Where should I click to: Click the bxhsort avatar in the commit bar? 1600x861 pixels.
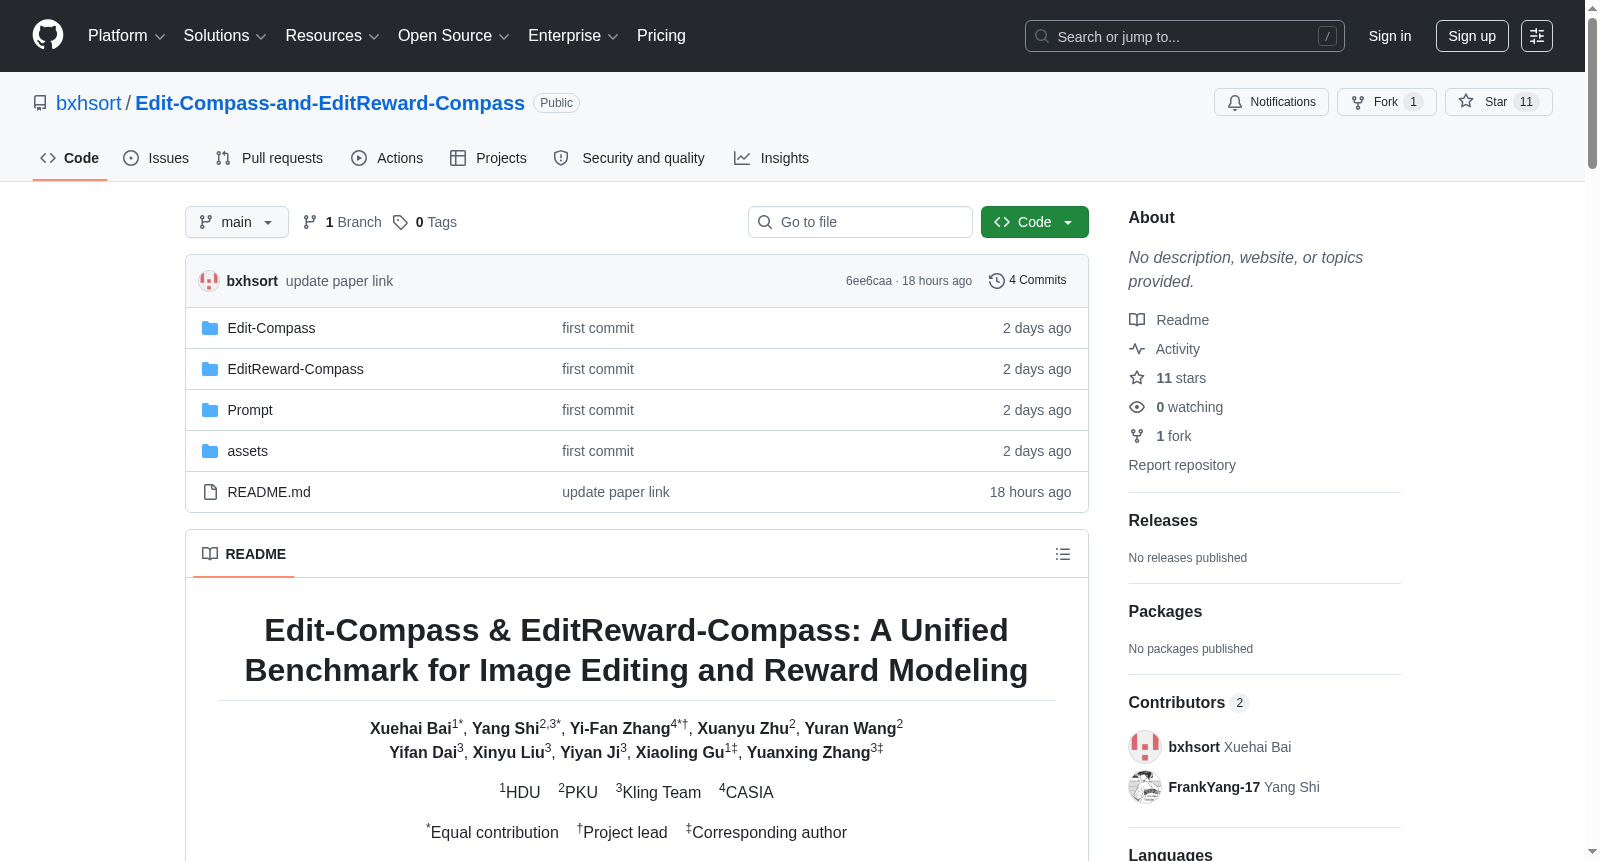209,281
